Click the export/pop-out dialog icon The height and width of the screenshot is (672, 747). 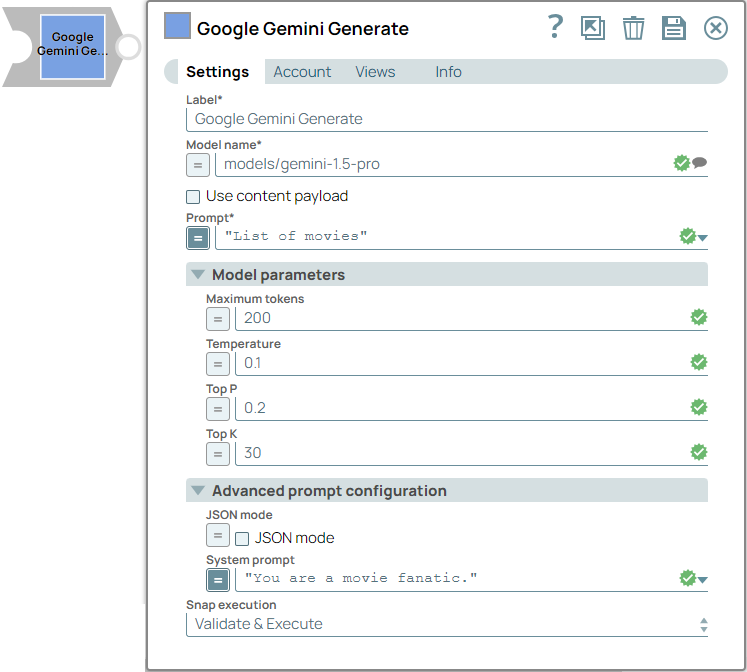point(593,28)
